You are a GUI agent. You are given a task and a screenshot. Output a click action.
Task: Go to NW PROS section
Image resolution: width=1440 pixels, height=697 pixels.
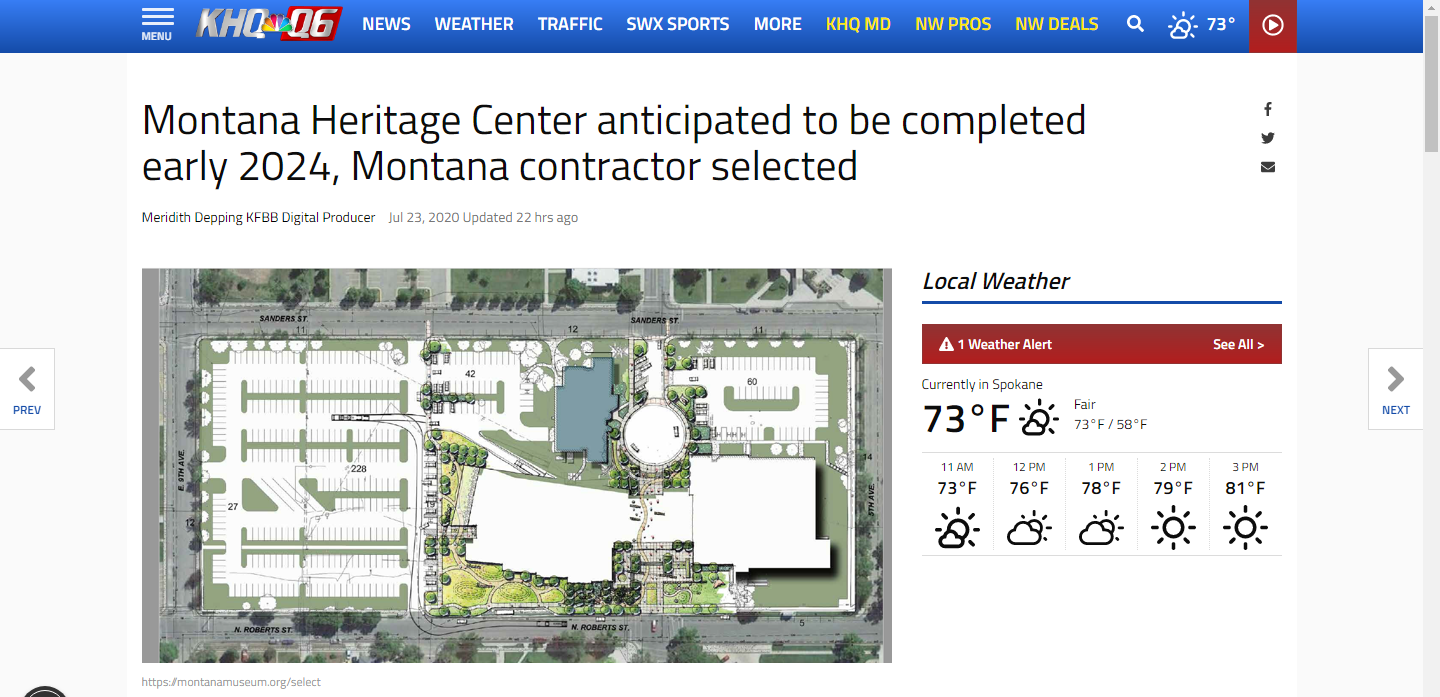point(953,24)
